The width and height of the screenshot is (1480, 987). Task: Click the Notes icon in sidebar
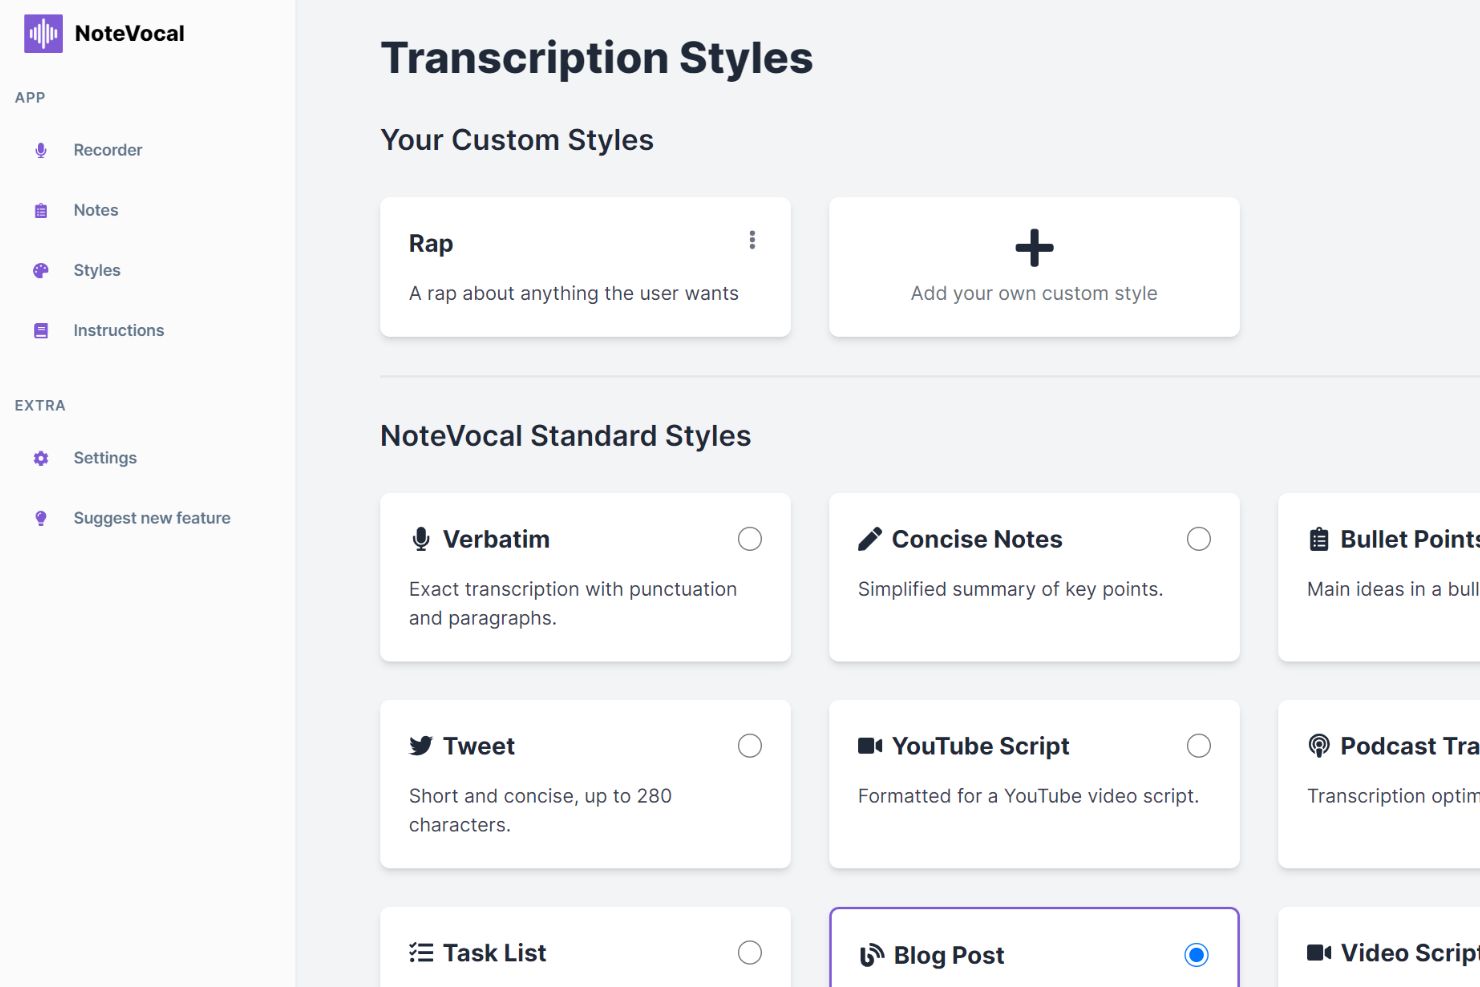pos(41,211)
